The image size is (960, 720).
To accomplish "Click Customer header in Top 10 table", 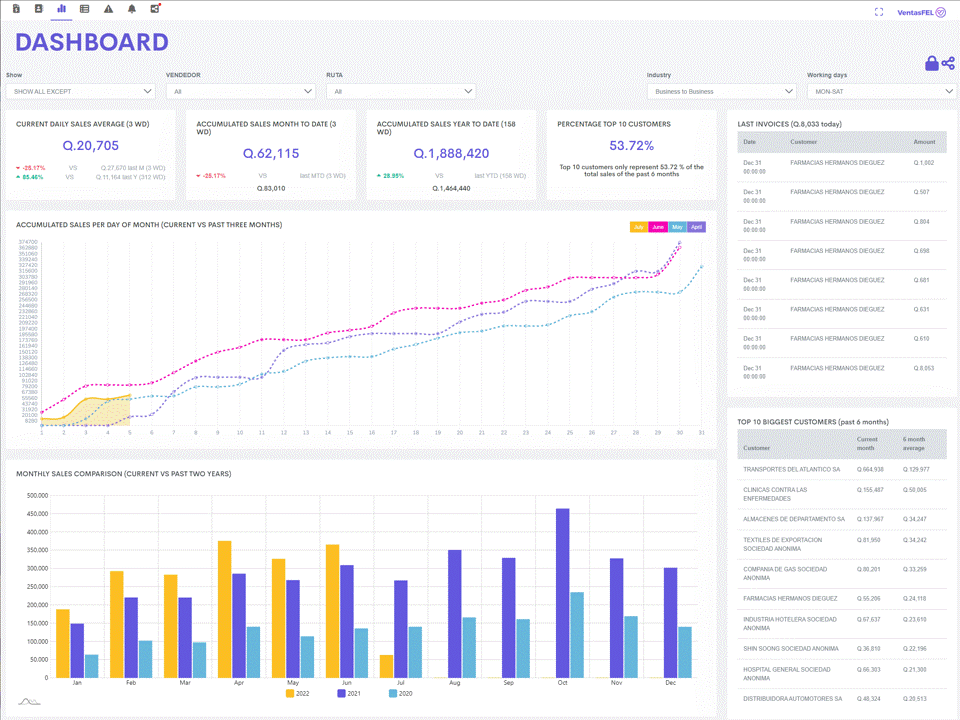I will [756, 448].
